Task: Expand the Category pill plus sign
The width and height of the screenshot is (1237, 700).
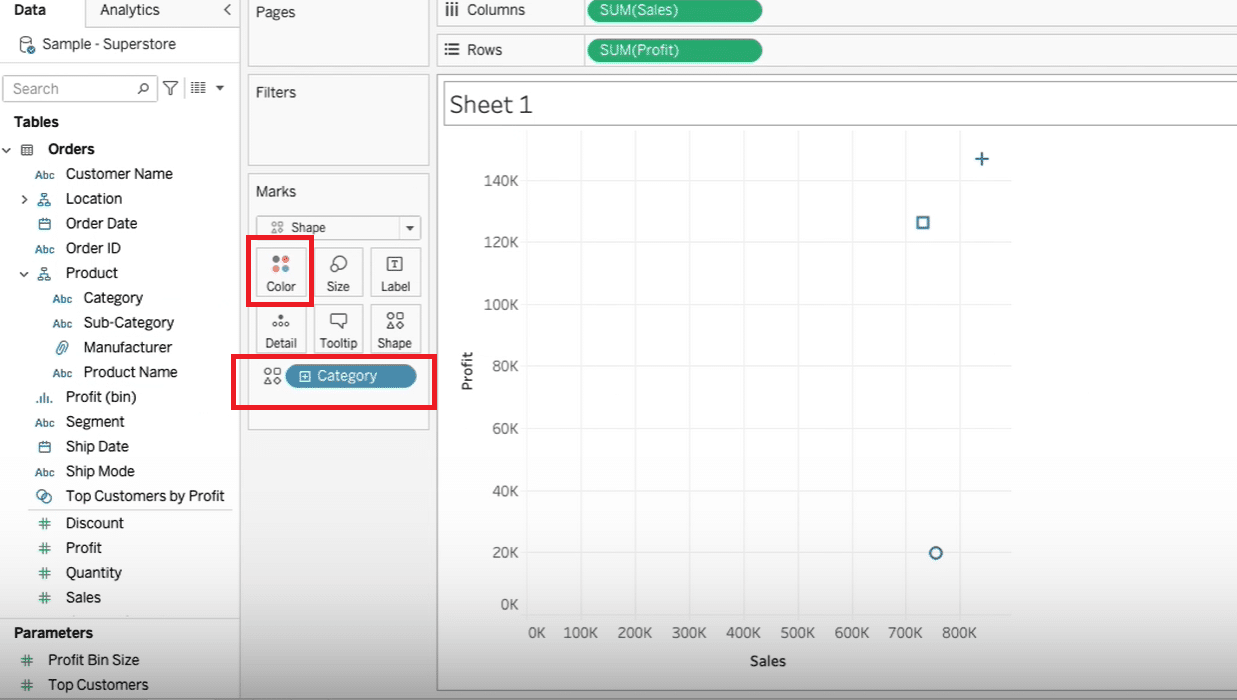Action: point(305,376)
